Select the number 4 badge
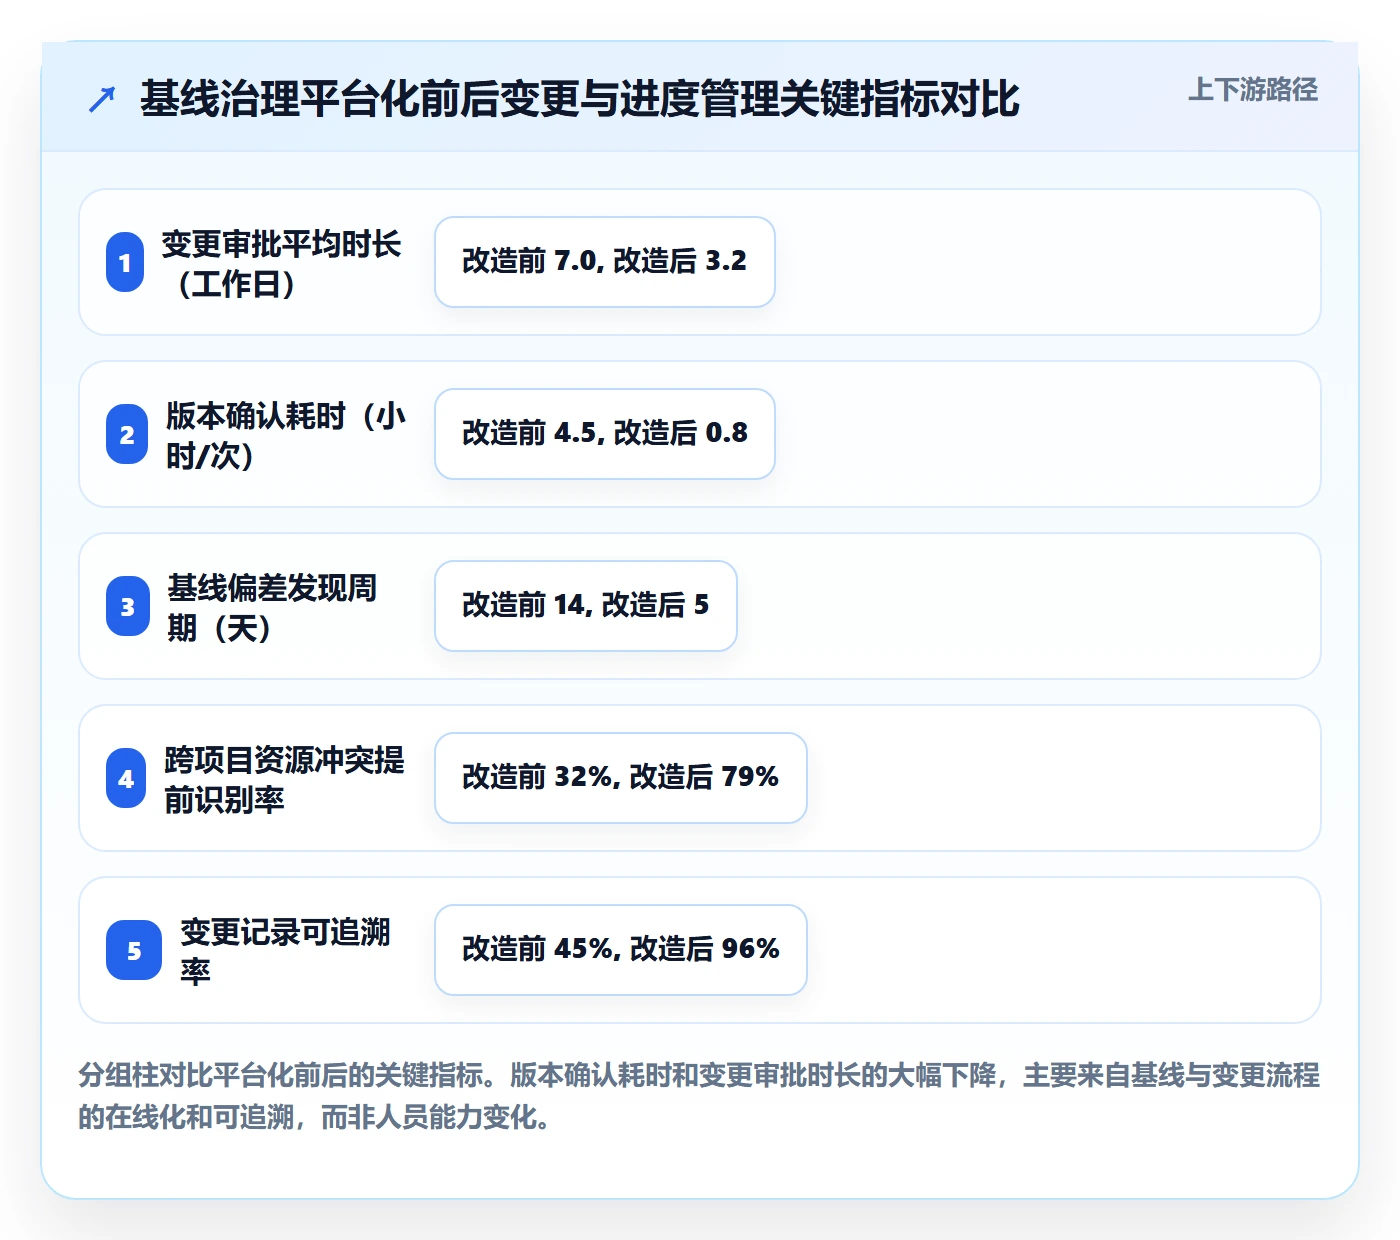This screenshot has width=1400, height=1240. (126, 778)
